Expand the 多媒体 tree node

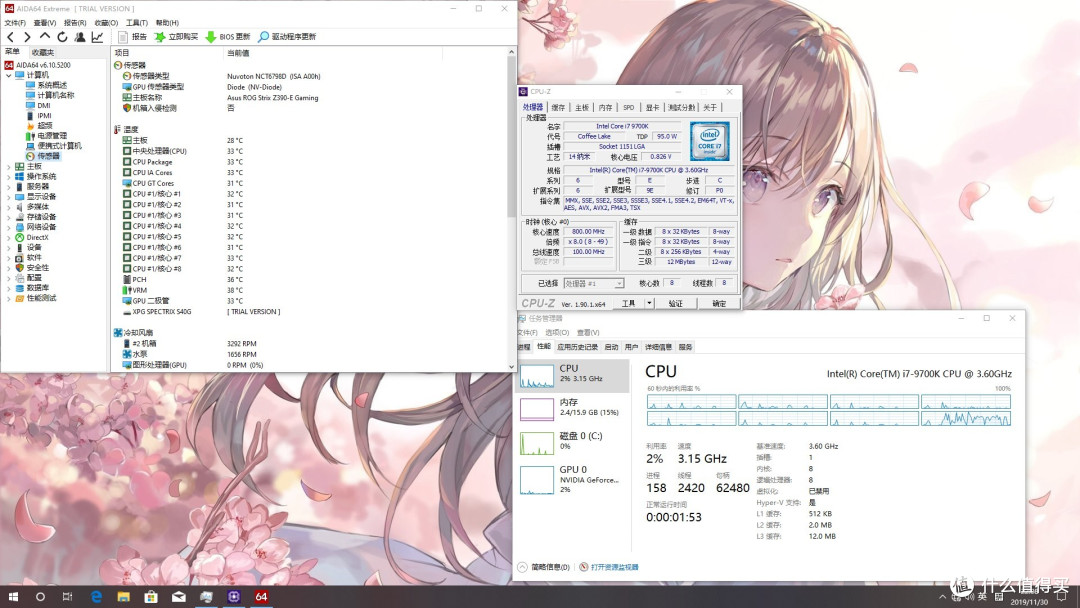[x=9, y=207]
